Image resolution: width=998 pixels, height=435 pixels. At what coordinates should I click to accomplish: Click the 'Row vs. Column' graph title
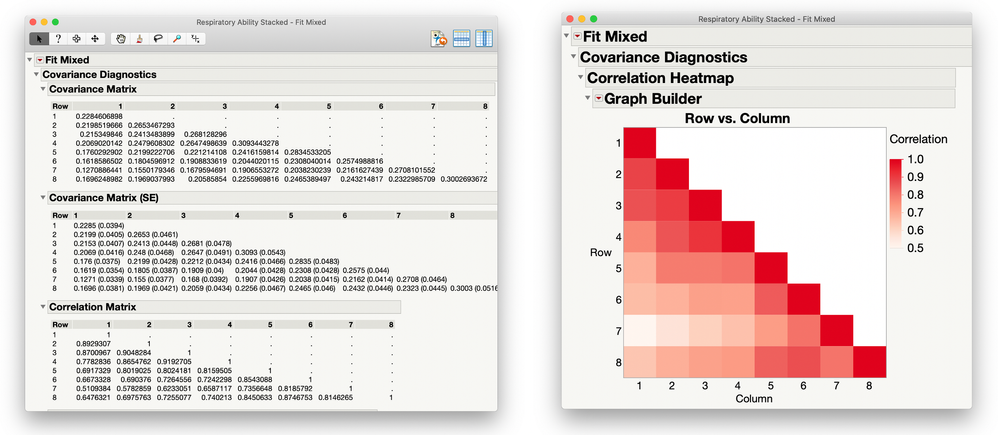click(x=737, y=118)
